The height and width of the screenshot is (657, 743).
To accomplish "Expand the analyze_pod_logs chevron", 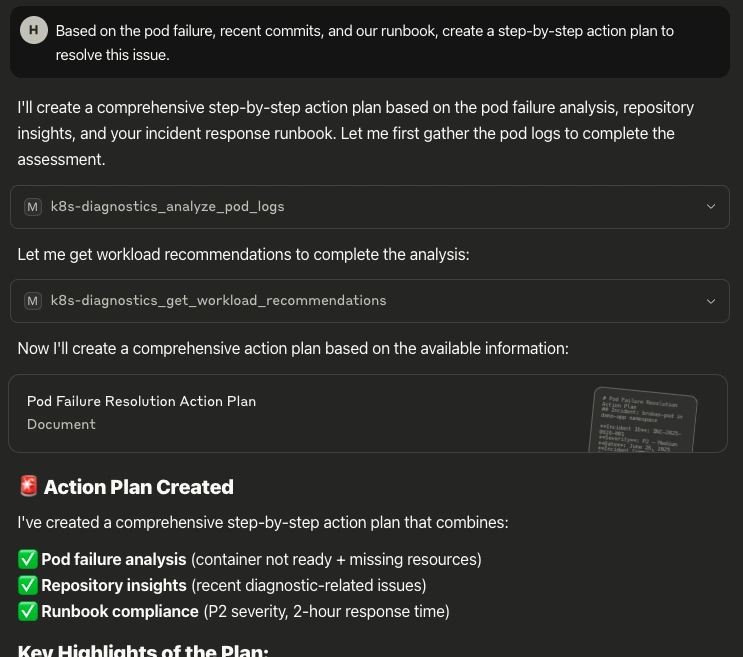I will pyautogui.click(x=711, y=207).
